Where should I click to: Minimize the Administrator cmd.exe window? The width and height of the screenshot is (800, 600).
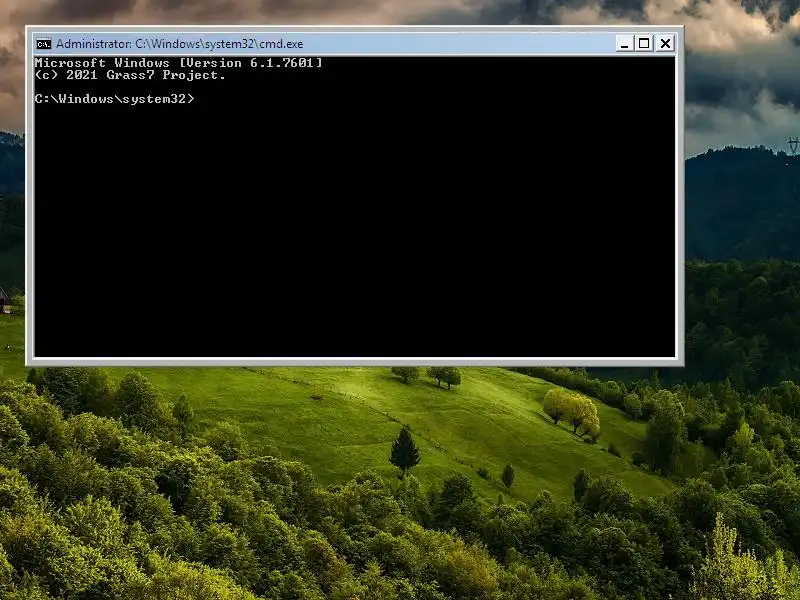coord(624,43)
